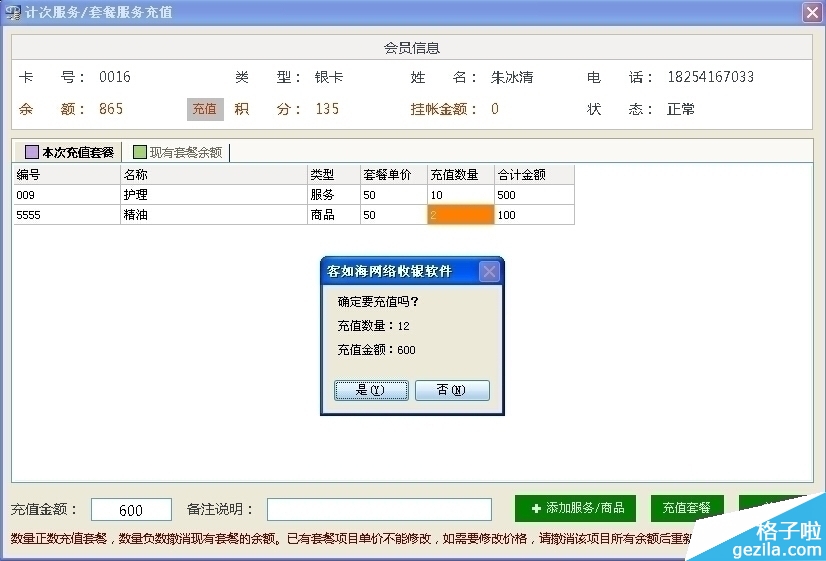This screenshot has height=561, width=826.
Task: Click the 充值 button next to balance
Action: [205, 109]
